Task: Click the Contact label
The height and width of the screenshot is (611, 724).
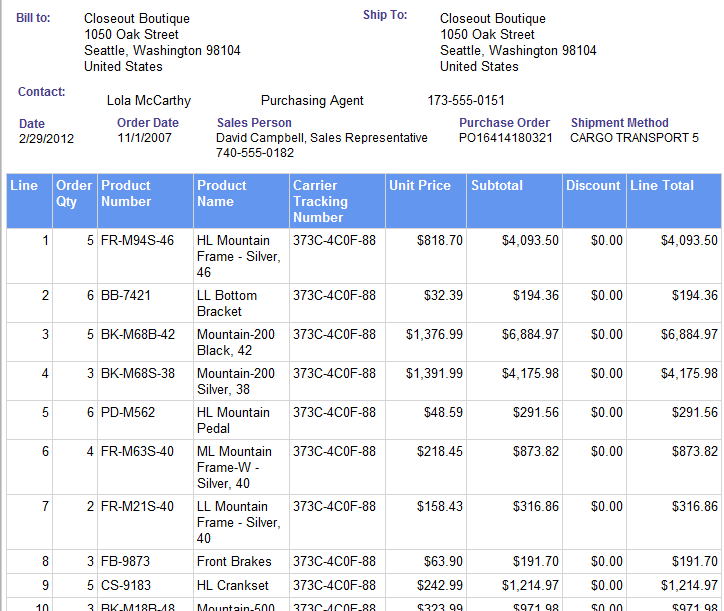Action: pos(42,92)
